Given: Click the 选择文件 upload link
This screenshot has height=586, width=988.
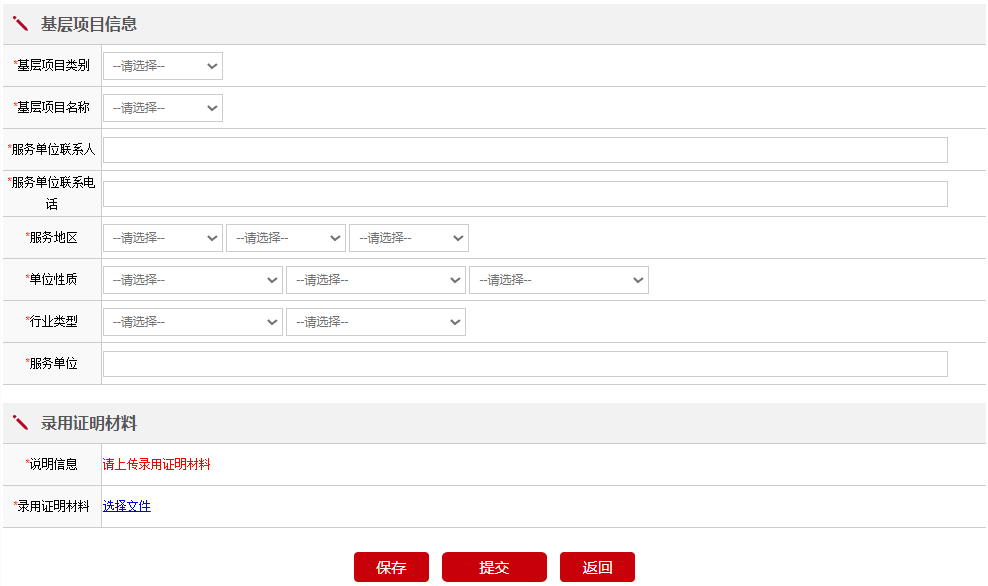Looking at the screenshot, I should 127,506.
